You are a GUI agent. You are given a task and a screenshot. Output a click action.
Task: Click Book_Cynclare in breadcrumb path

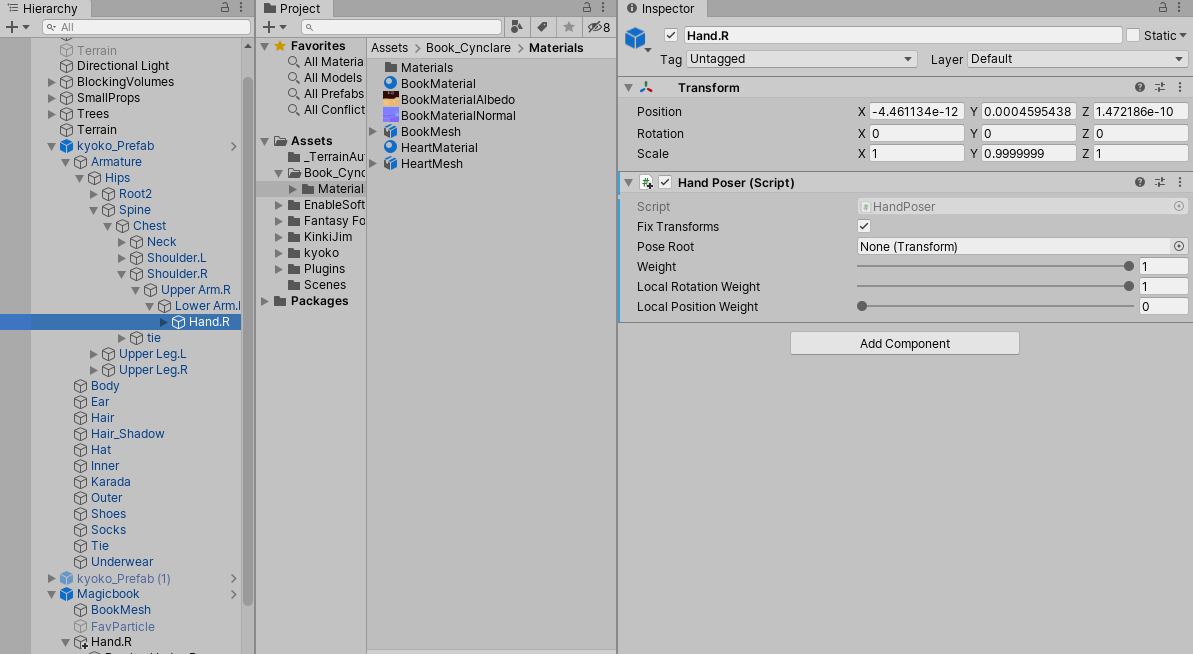[468, 47]
